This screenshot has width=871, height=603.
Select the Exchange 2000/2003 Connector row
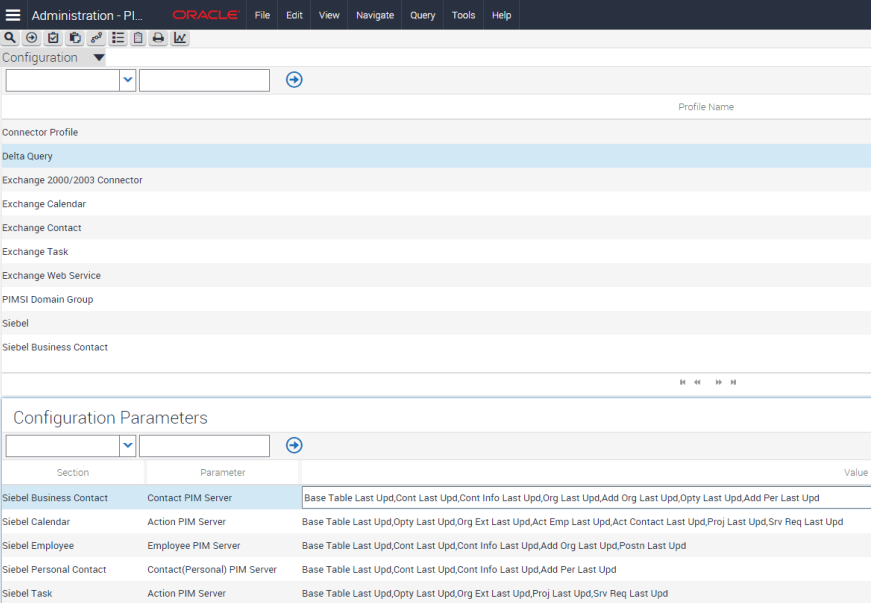(436, 180)
